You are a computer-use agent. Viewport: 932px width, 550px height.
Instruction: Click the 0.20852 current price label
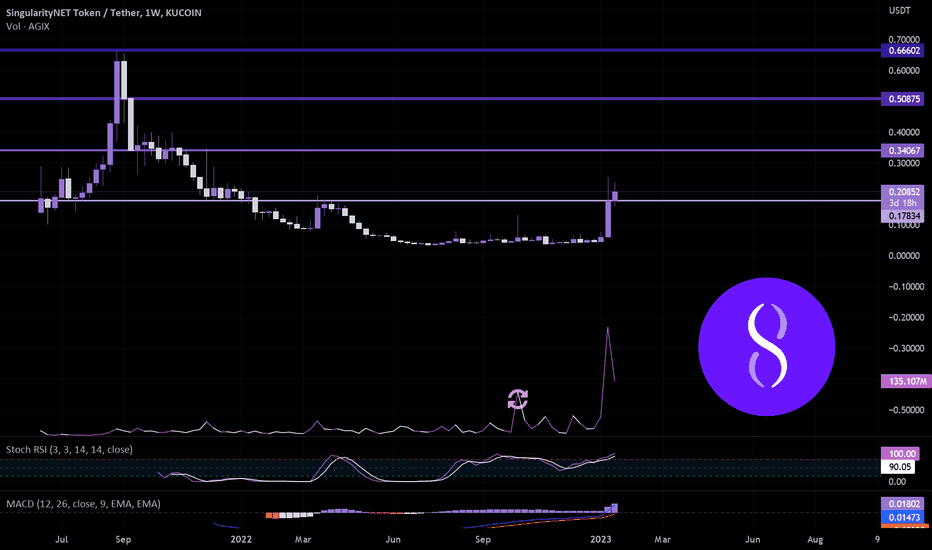tap(903, 191)
